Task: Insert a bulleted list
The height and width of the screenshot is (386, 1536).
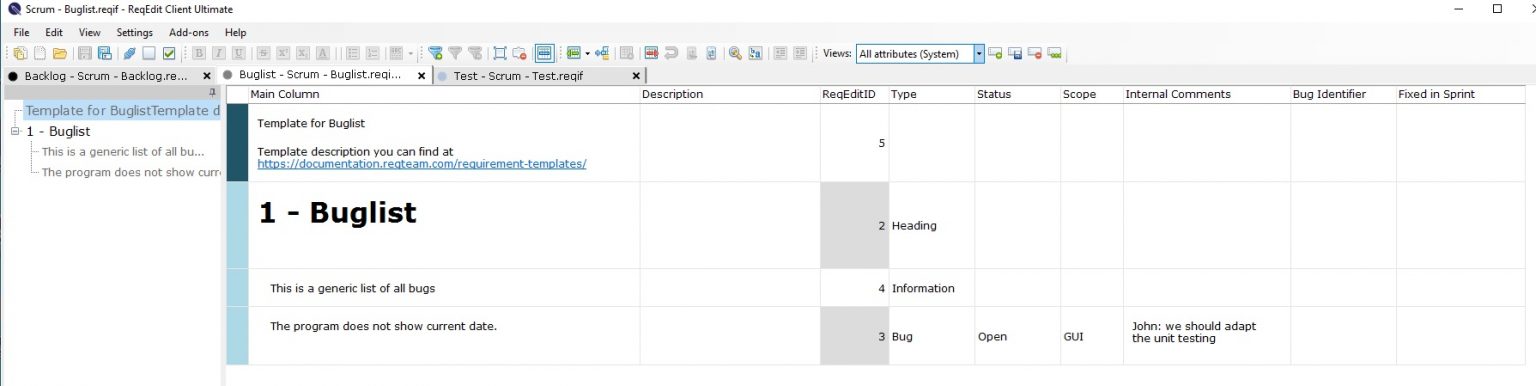Action: (x=352, y=54)
